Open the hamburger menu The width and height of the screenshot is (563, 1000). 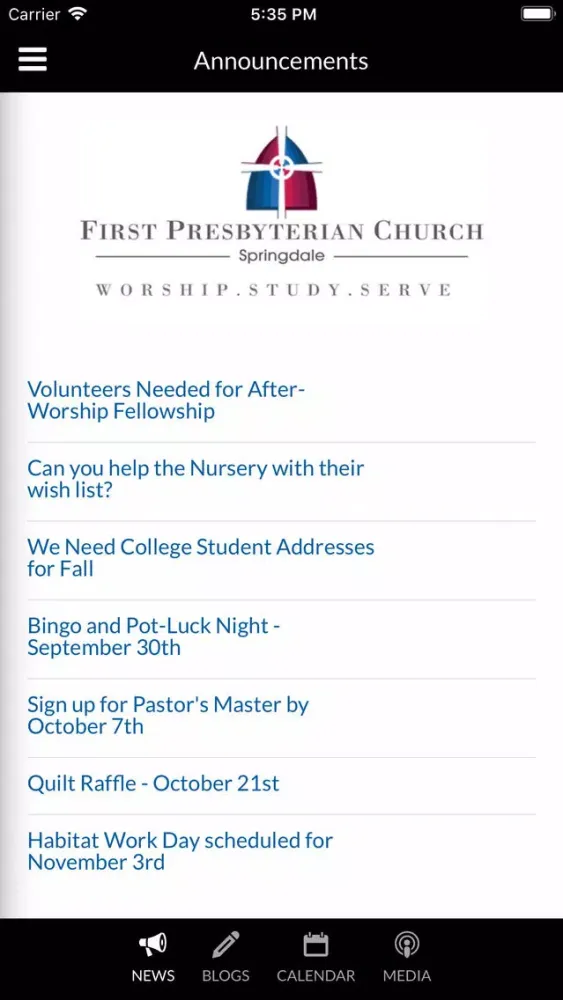[x=33, y=60]
